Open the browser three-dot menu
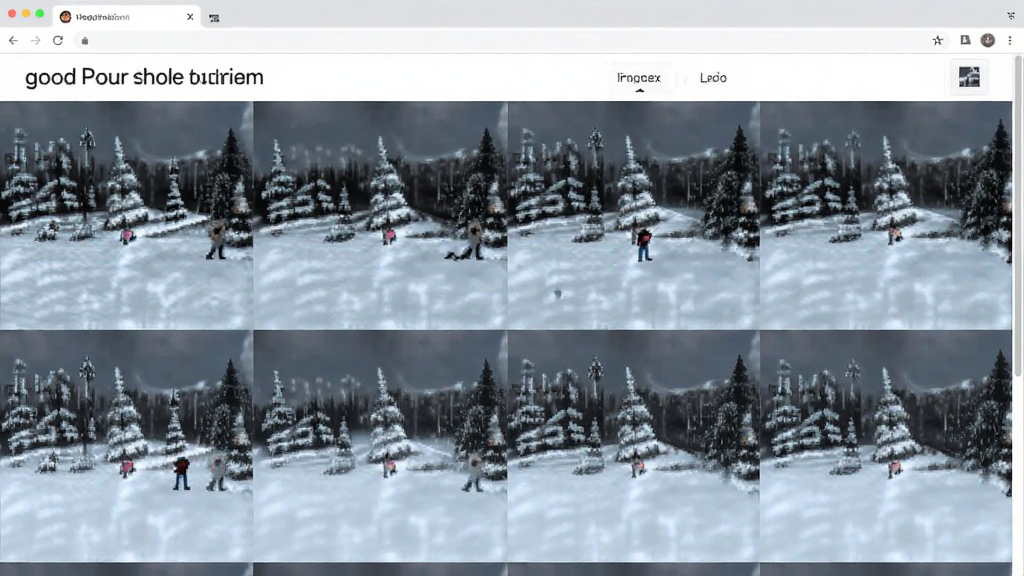Screen dimensions: 1024x576 pyautogui.click(x=1010, y=40)
